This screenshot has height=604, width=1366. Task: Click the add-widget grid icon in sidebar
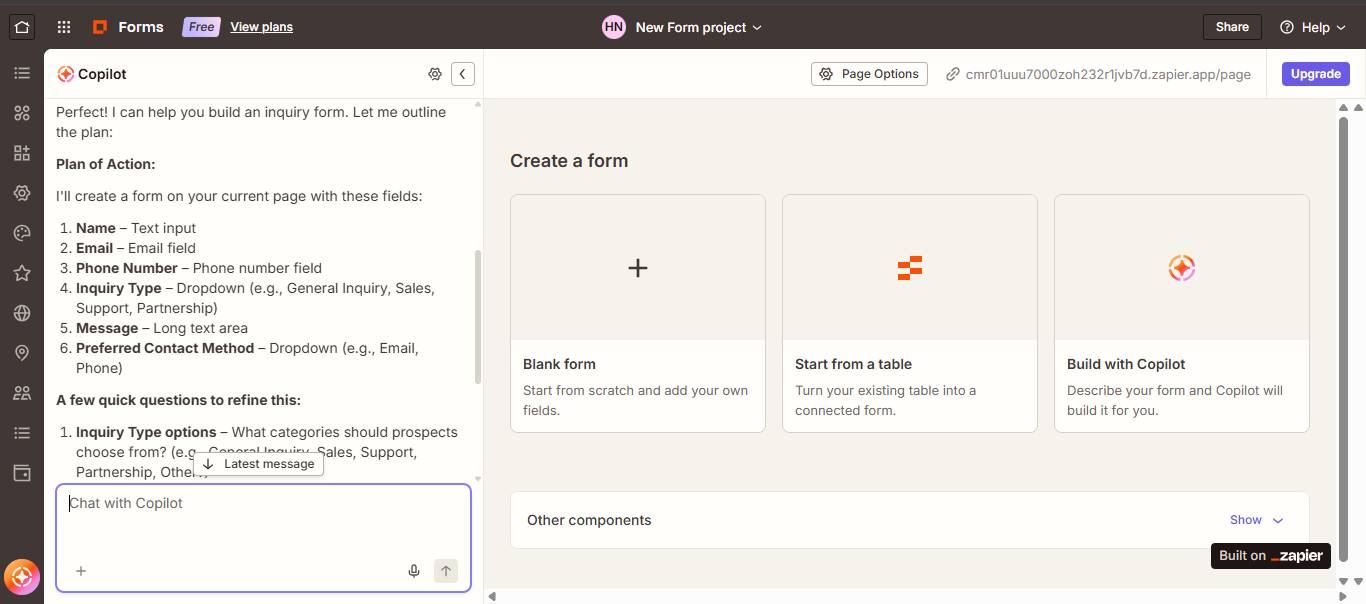[22, 153]
